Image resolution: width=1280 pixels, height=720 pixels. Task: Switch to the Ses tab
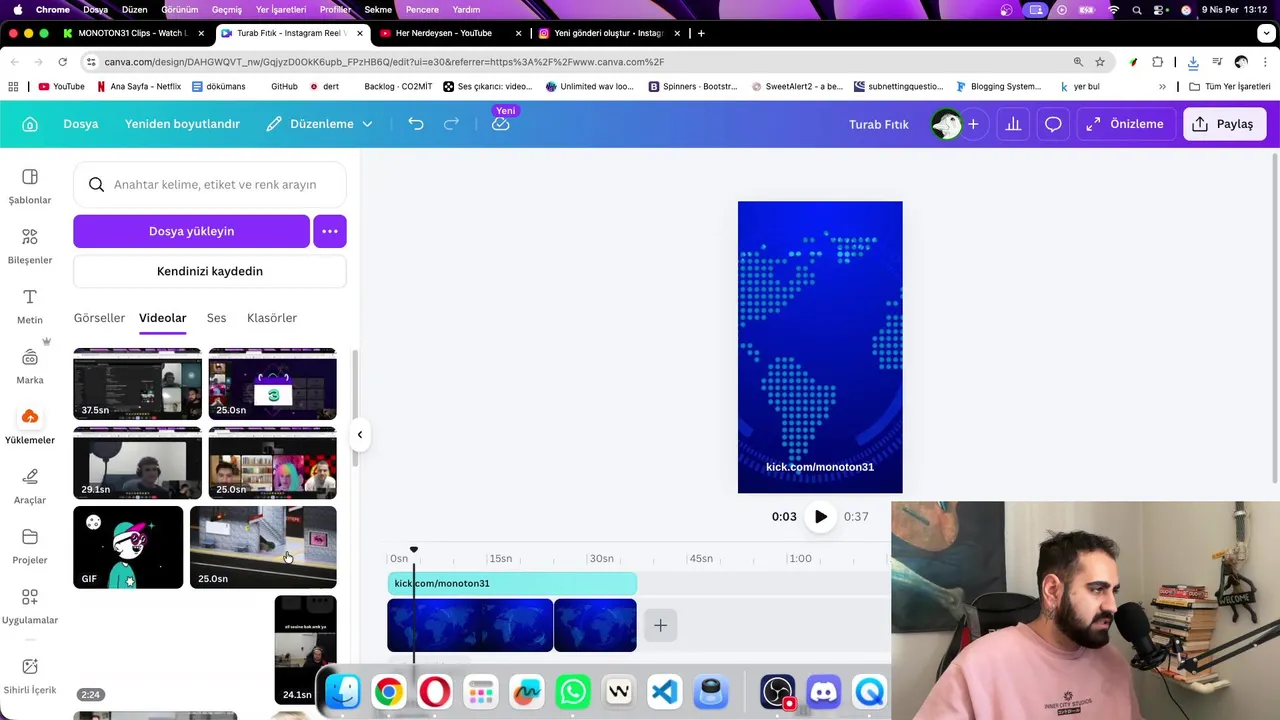(217, 318)
